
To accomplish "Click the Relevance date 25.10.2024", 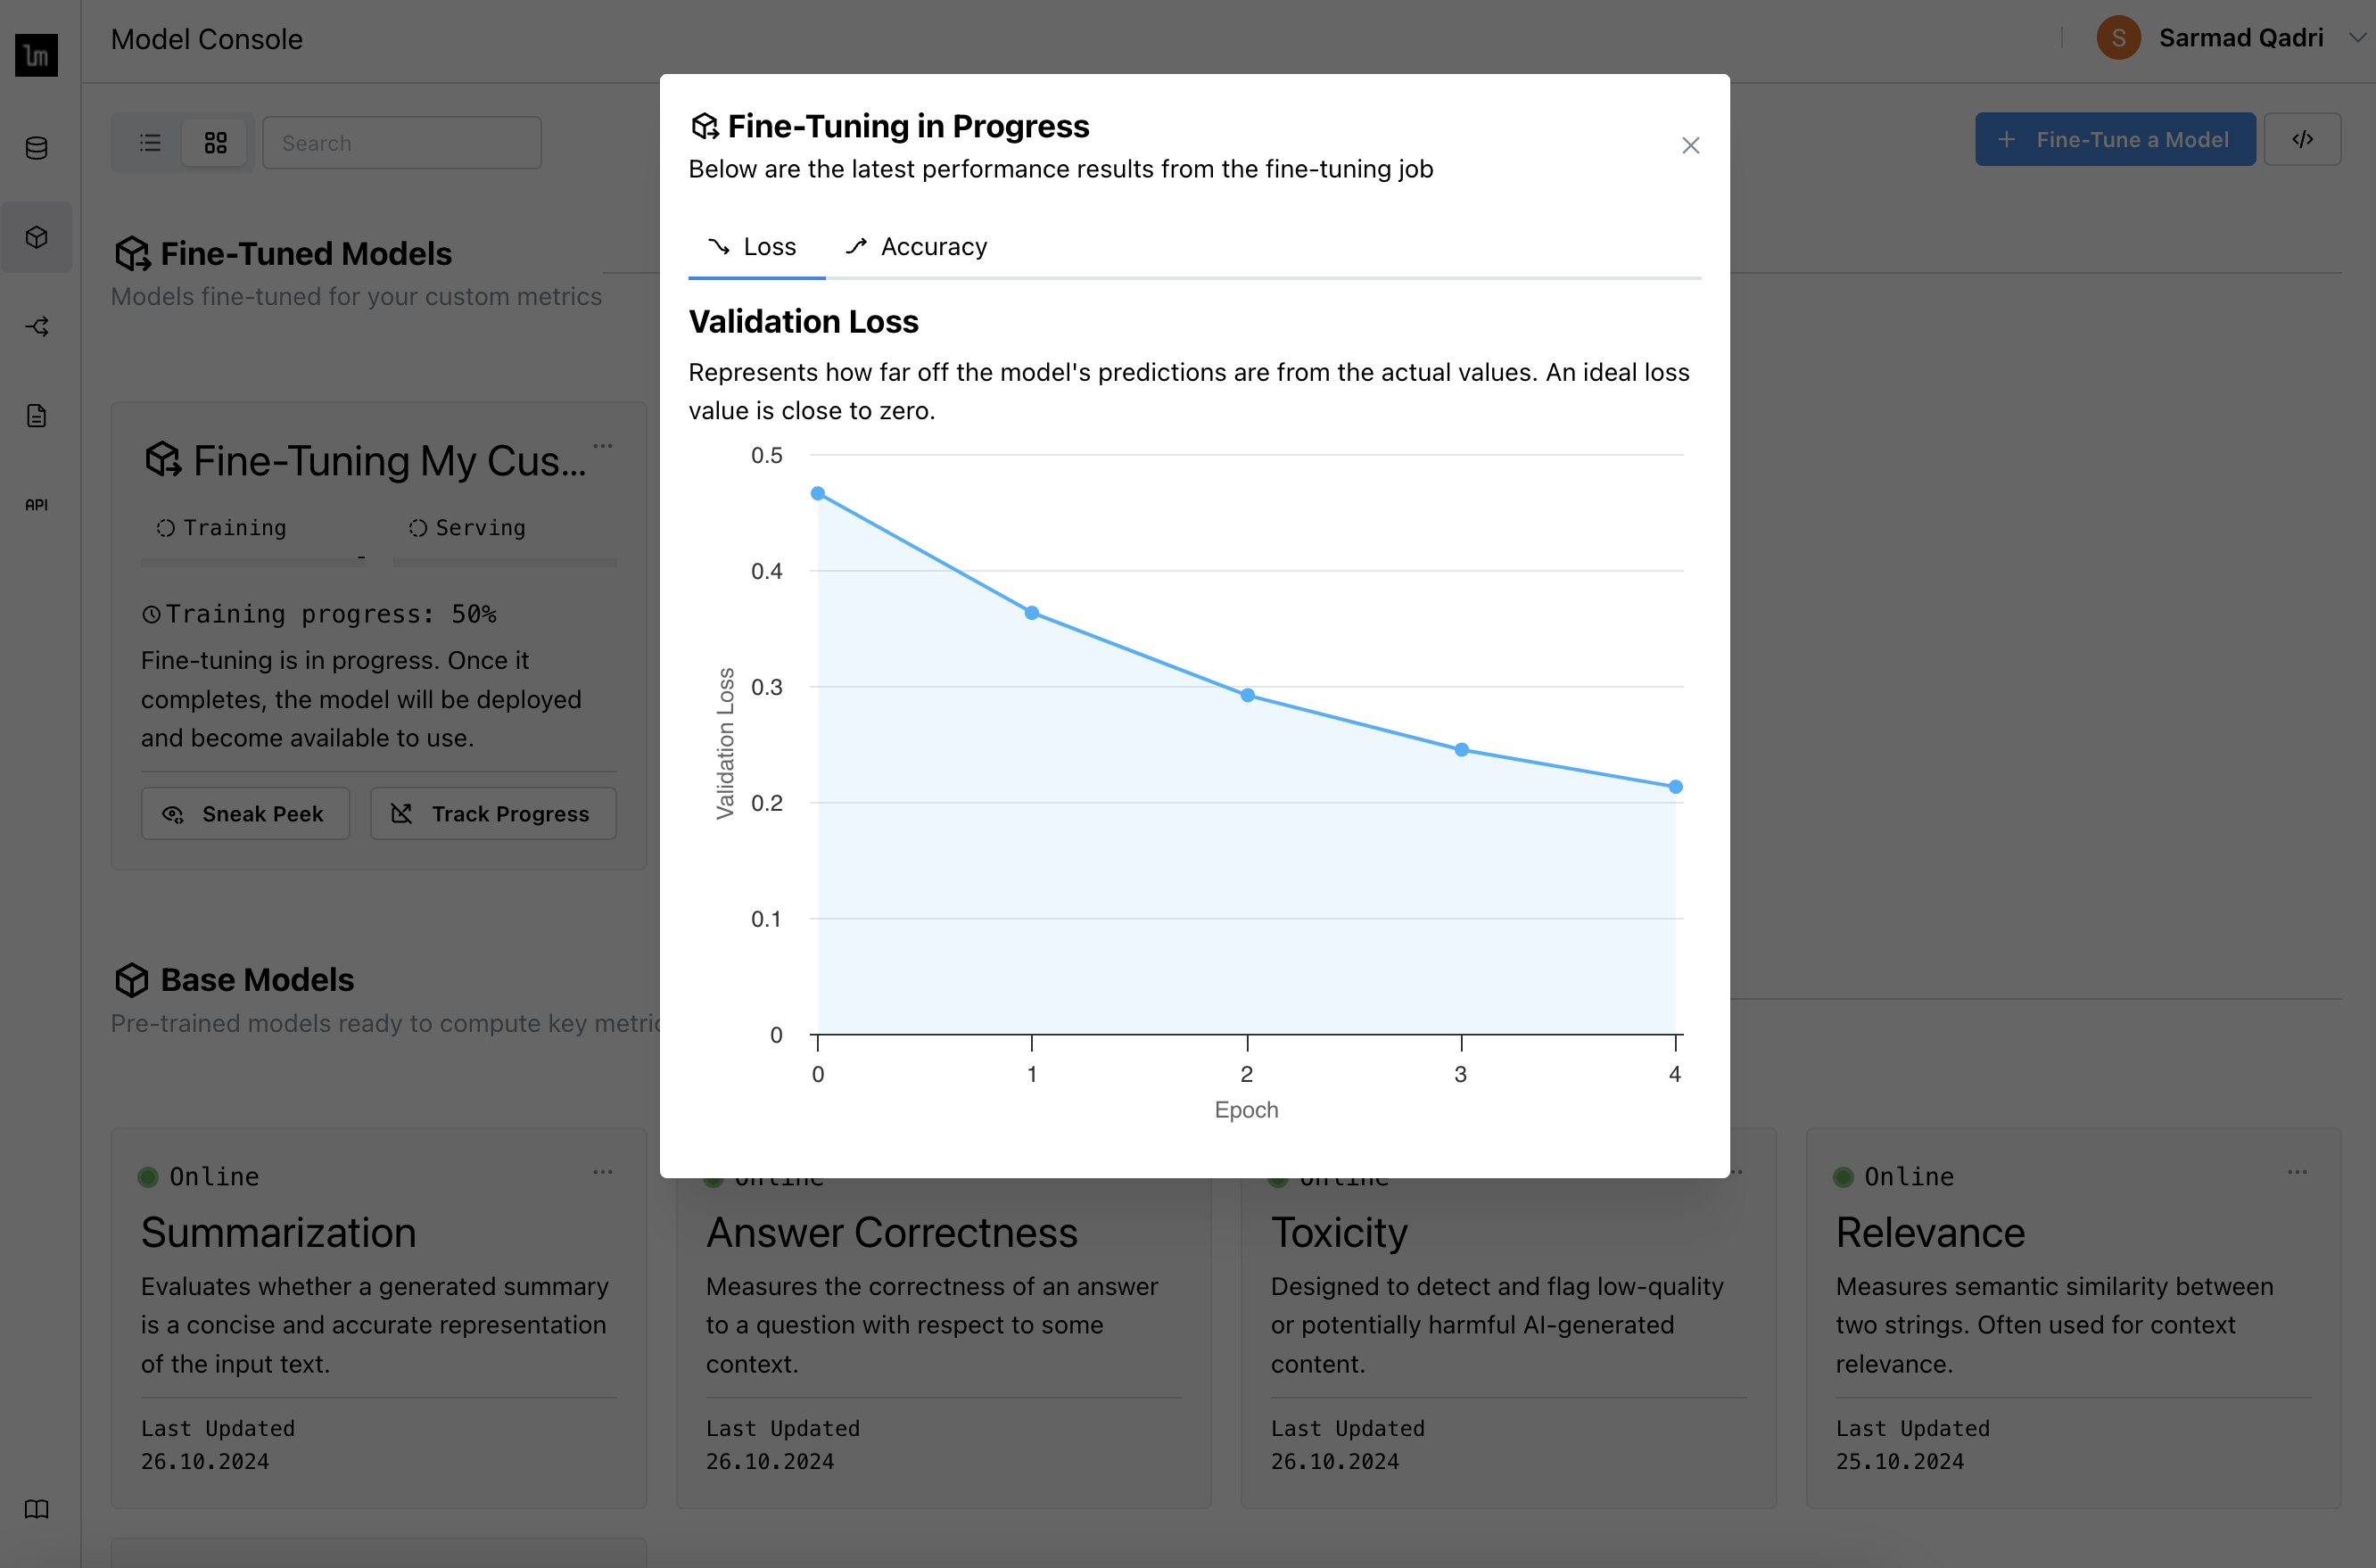I will [1900, 1462].
